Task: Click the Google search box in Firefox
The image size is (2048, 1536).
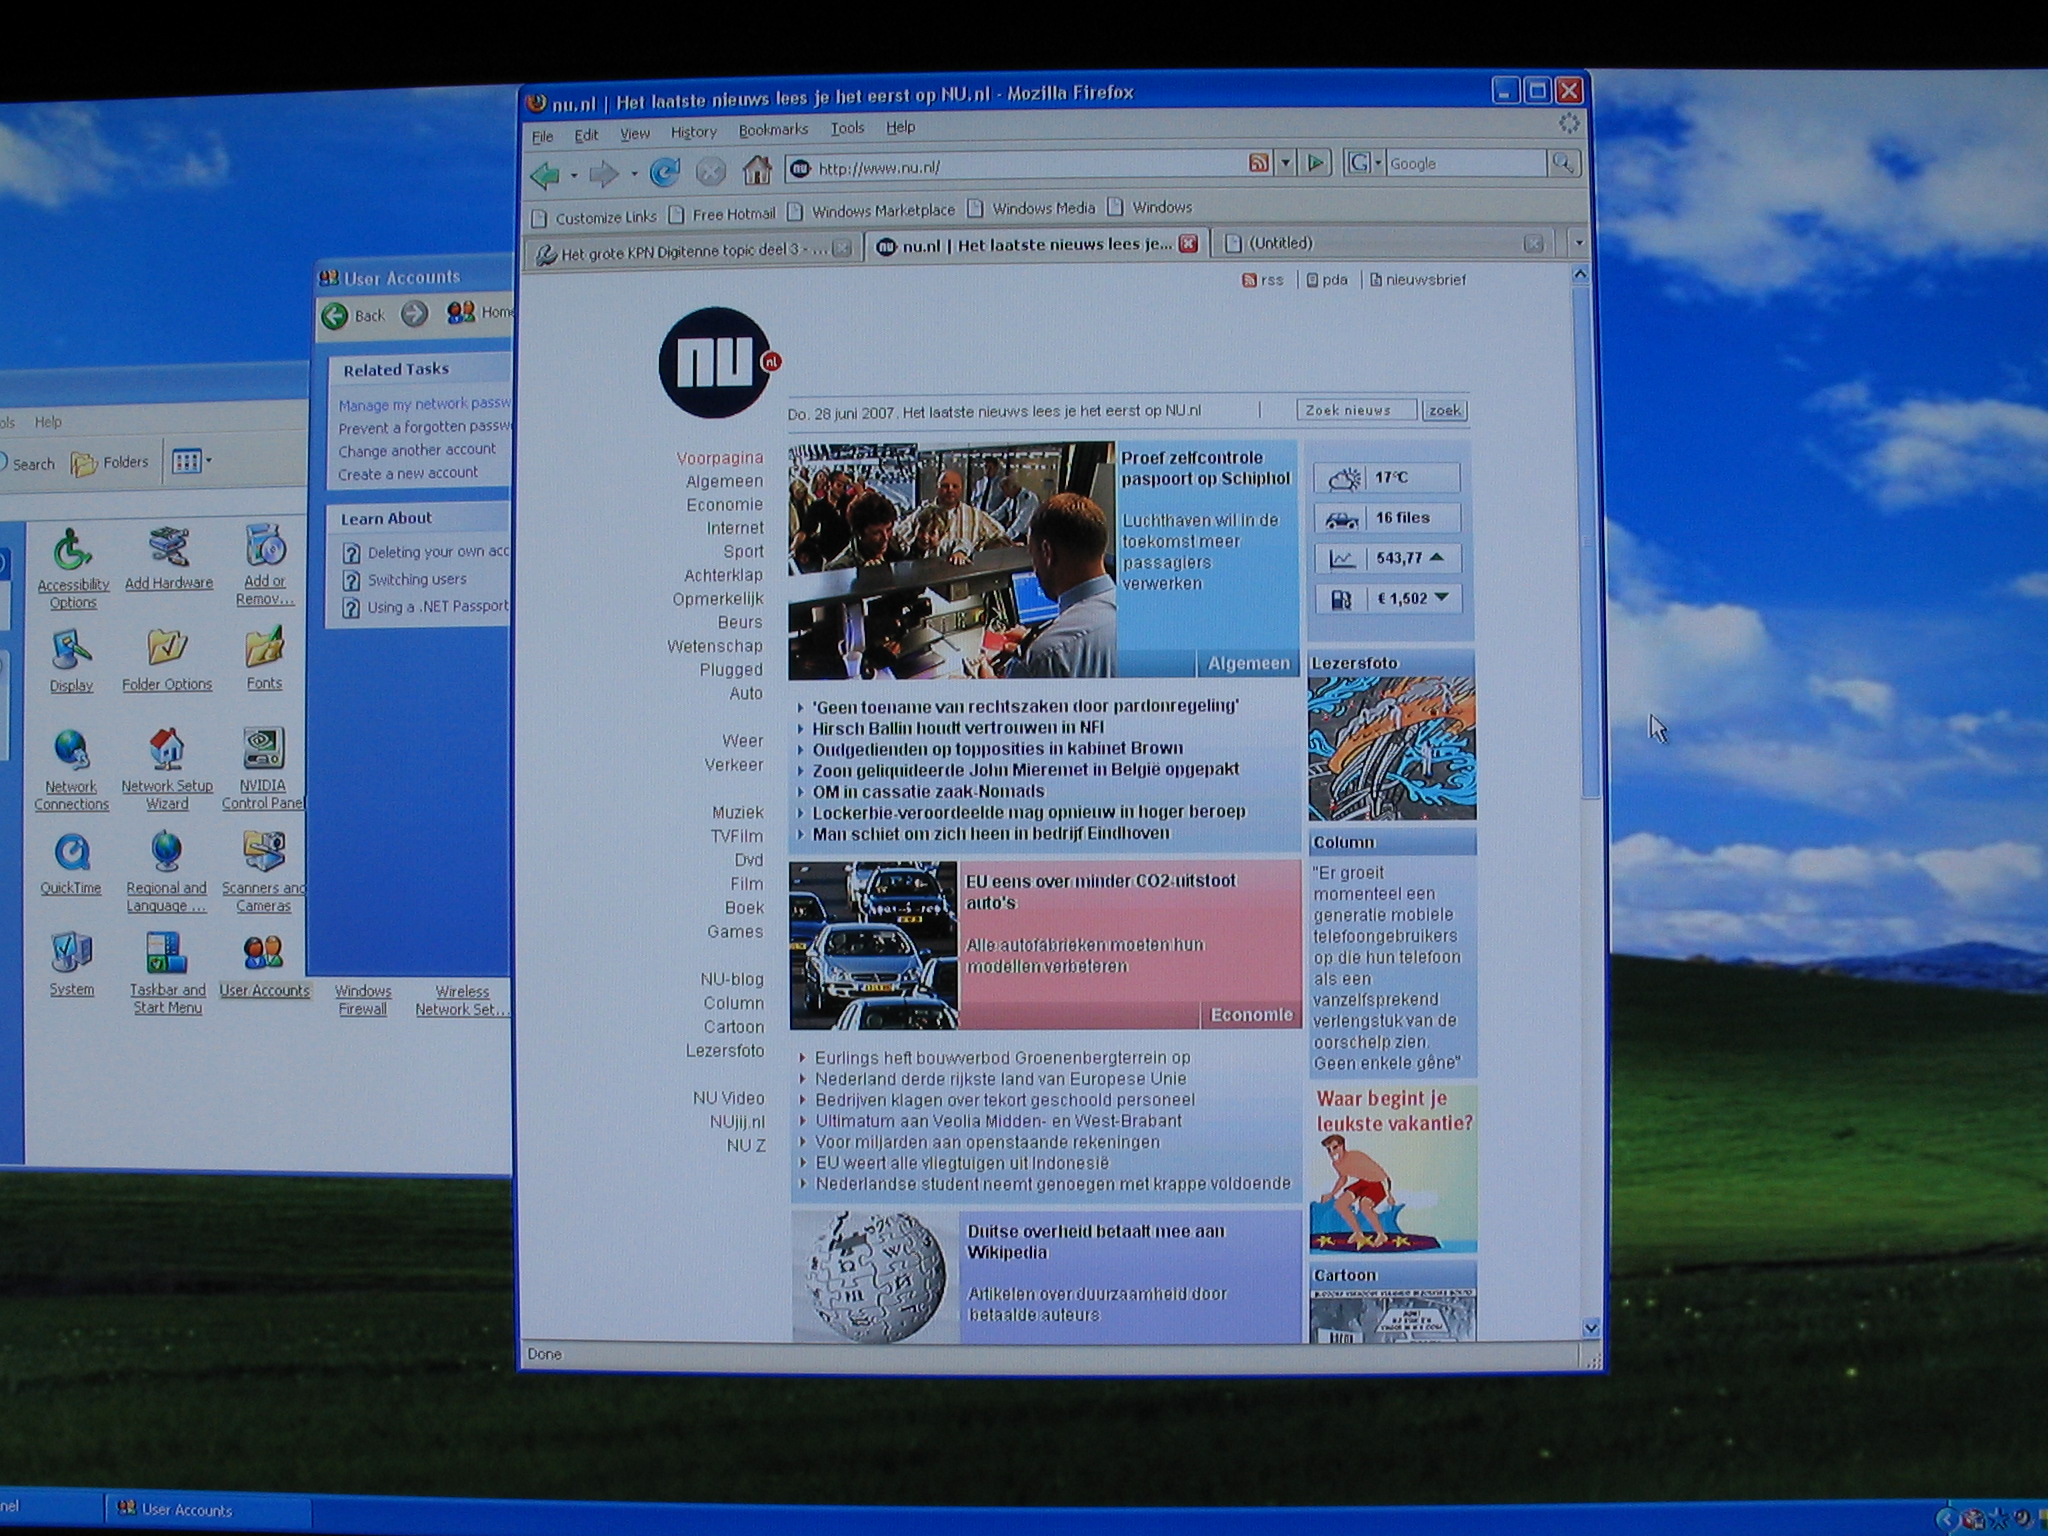Action: pyautogui.click(x=1464, y=163)
